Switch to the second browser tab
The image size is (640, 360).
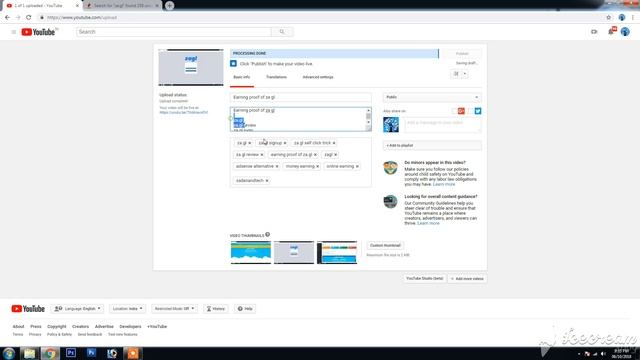(122, 6)
